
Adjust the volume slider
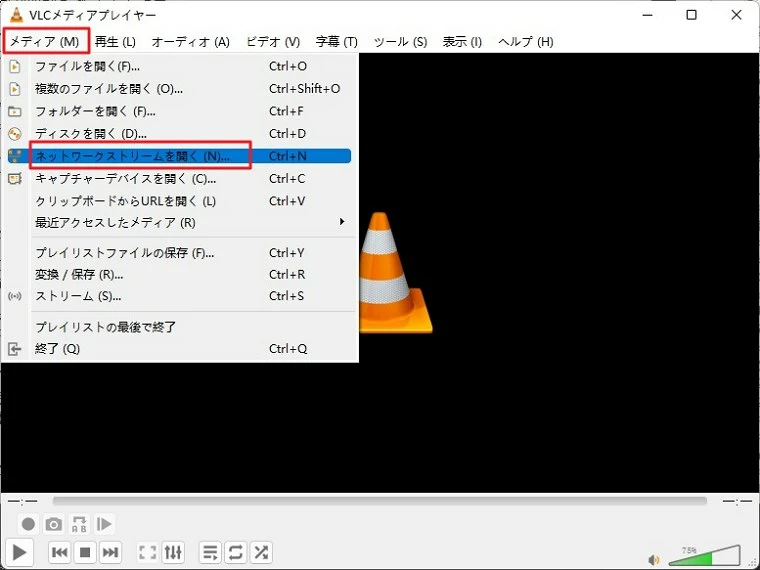pyautogui.click(x=704, y=555)
